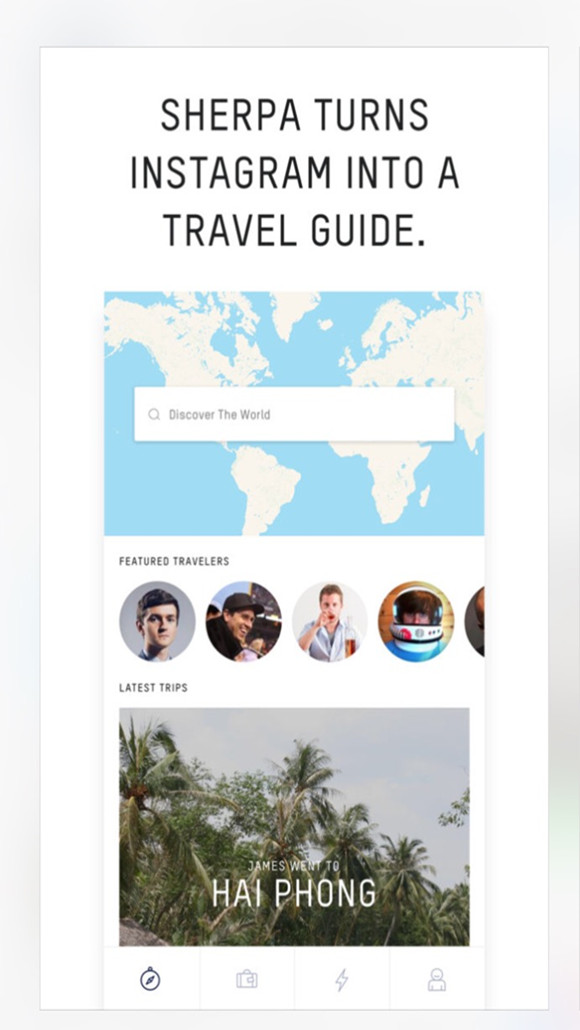Tap the magnifying glass search icon

pyautogui.click(x=154, y=414)
